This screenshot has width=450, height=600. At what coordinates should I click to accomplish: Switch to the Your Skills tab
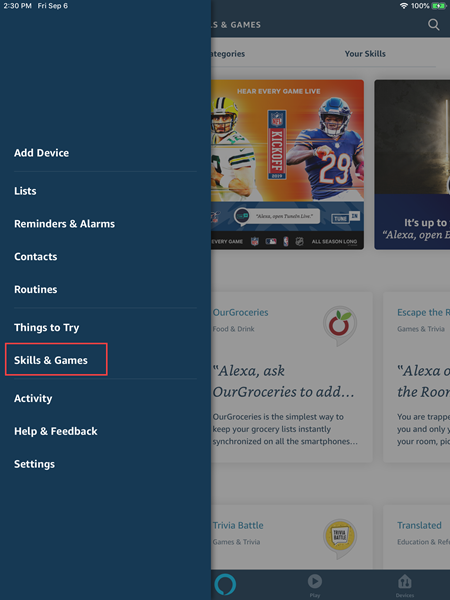365,54
